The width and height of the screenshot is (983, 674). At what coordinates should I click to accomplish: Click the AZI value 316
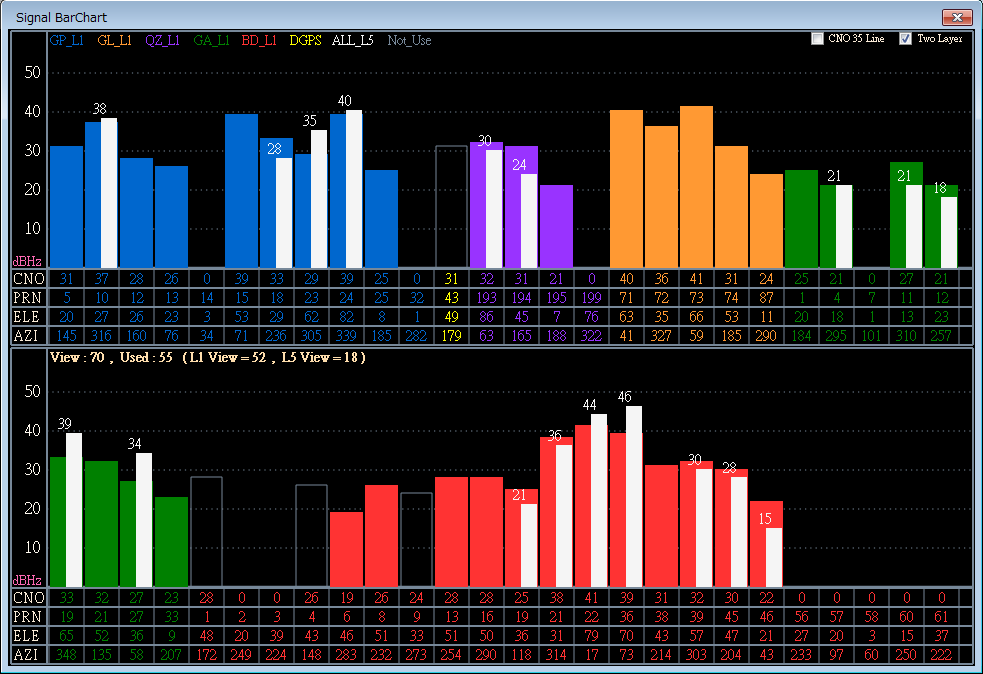(x=102, y=335)
